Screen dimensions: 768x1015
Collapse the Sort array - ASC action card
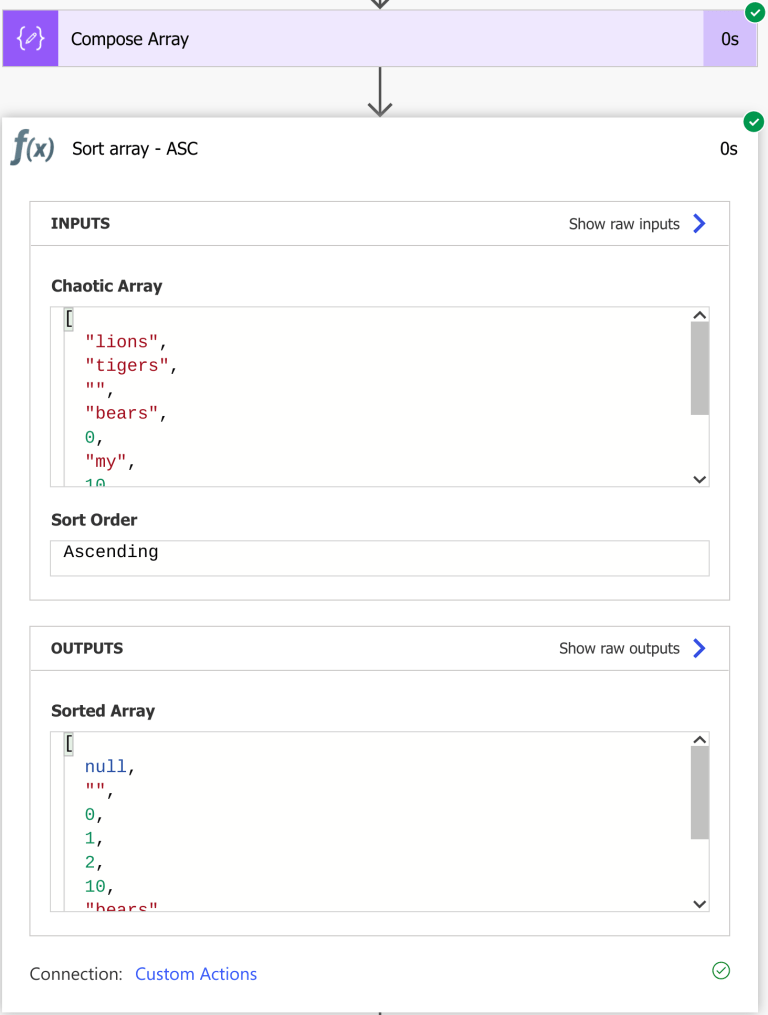point(135,148)
